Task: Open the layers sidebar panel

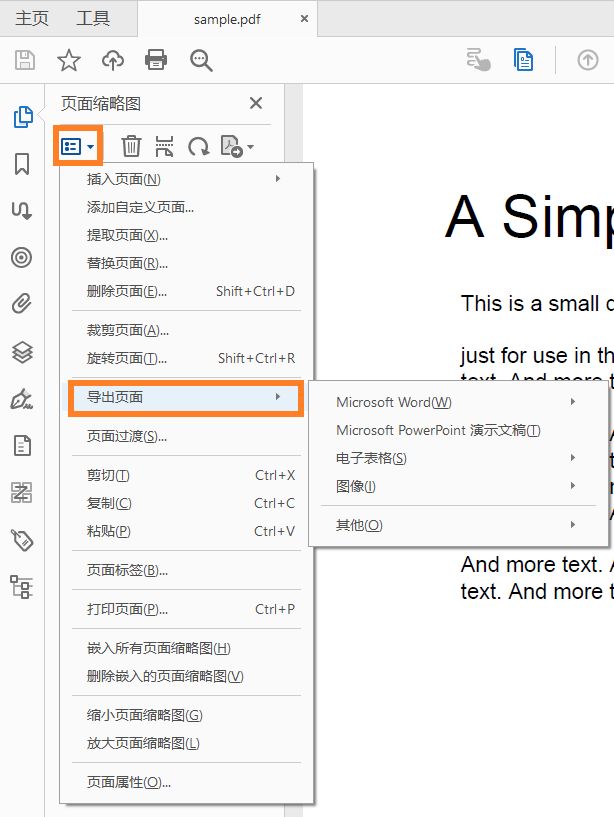Action: click(x=22, y=352)
